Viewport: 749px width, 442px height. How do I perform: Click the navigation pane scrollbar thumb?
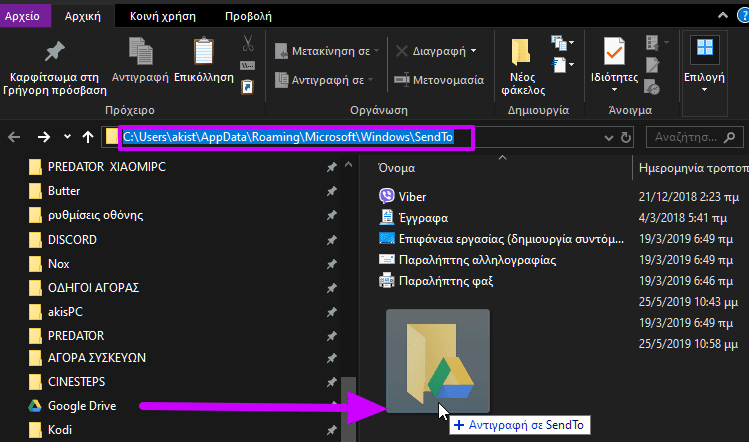(x=349, y=409)
